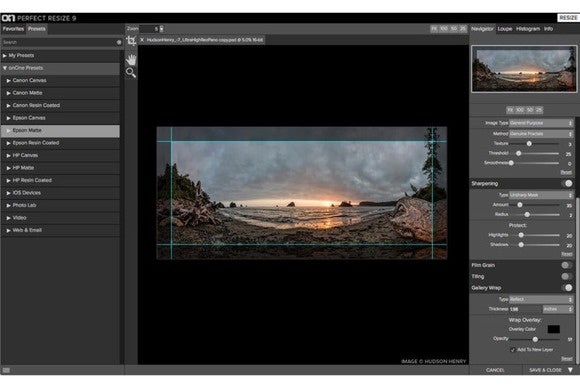Image resolution: width=580 pixels, height=388 pixels.
Task: Expand the Web & Email preset folder
Action: (9, 230)
